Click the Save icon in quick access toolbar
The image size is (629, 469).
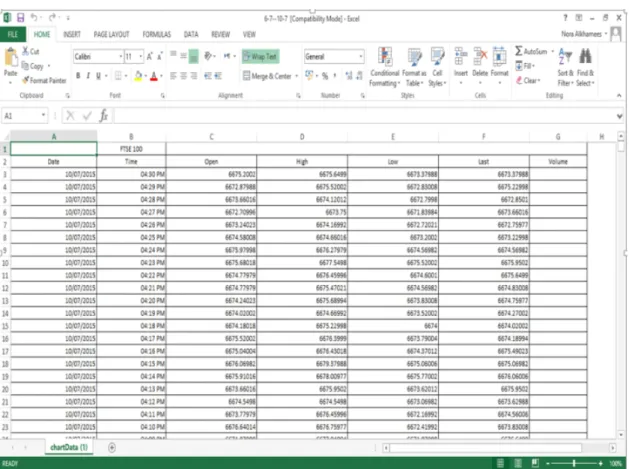coord(20,18)
